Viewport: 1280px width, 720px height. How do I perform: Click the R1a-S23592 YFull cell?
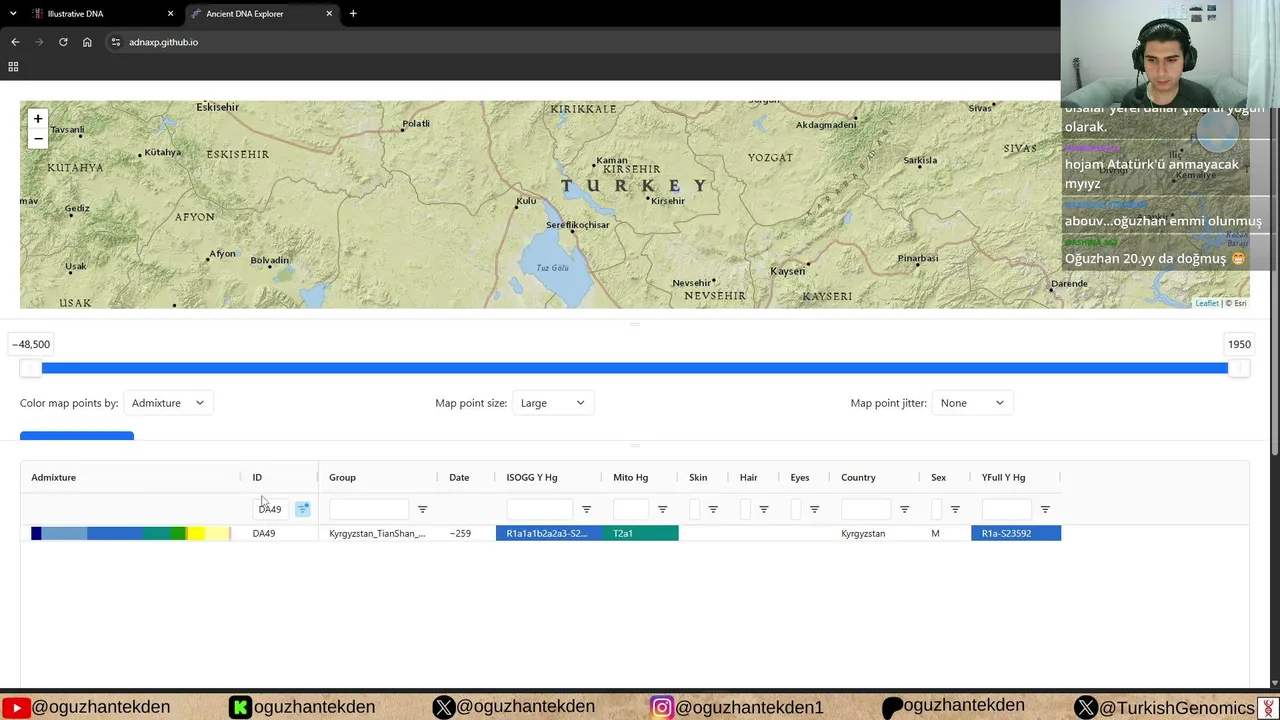coord(1016,533)
